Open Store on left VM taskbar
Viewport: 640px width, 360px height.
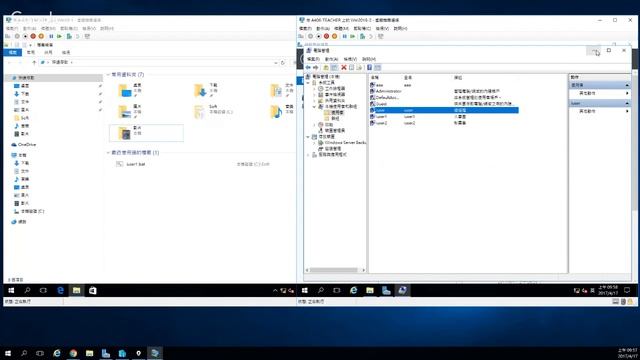(x=93, y=290)
